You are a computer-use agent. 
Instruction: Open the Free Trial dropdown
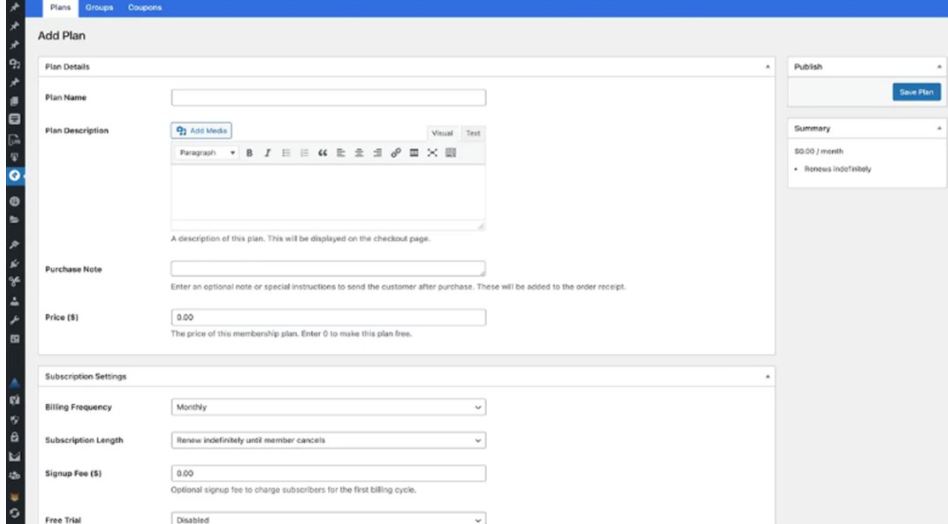(x=328, y=519)
